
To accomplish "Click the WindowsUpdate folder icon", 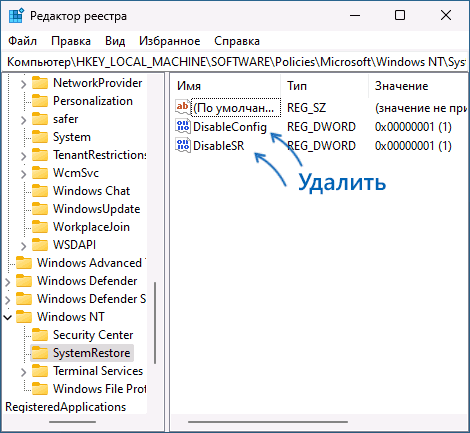I will (x=40, y=209).
